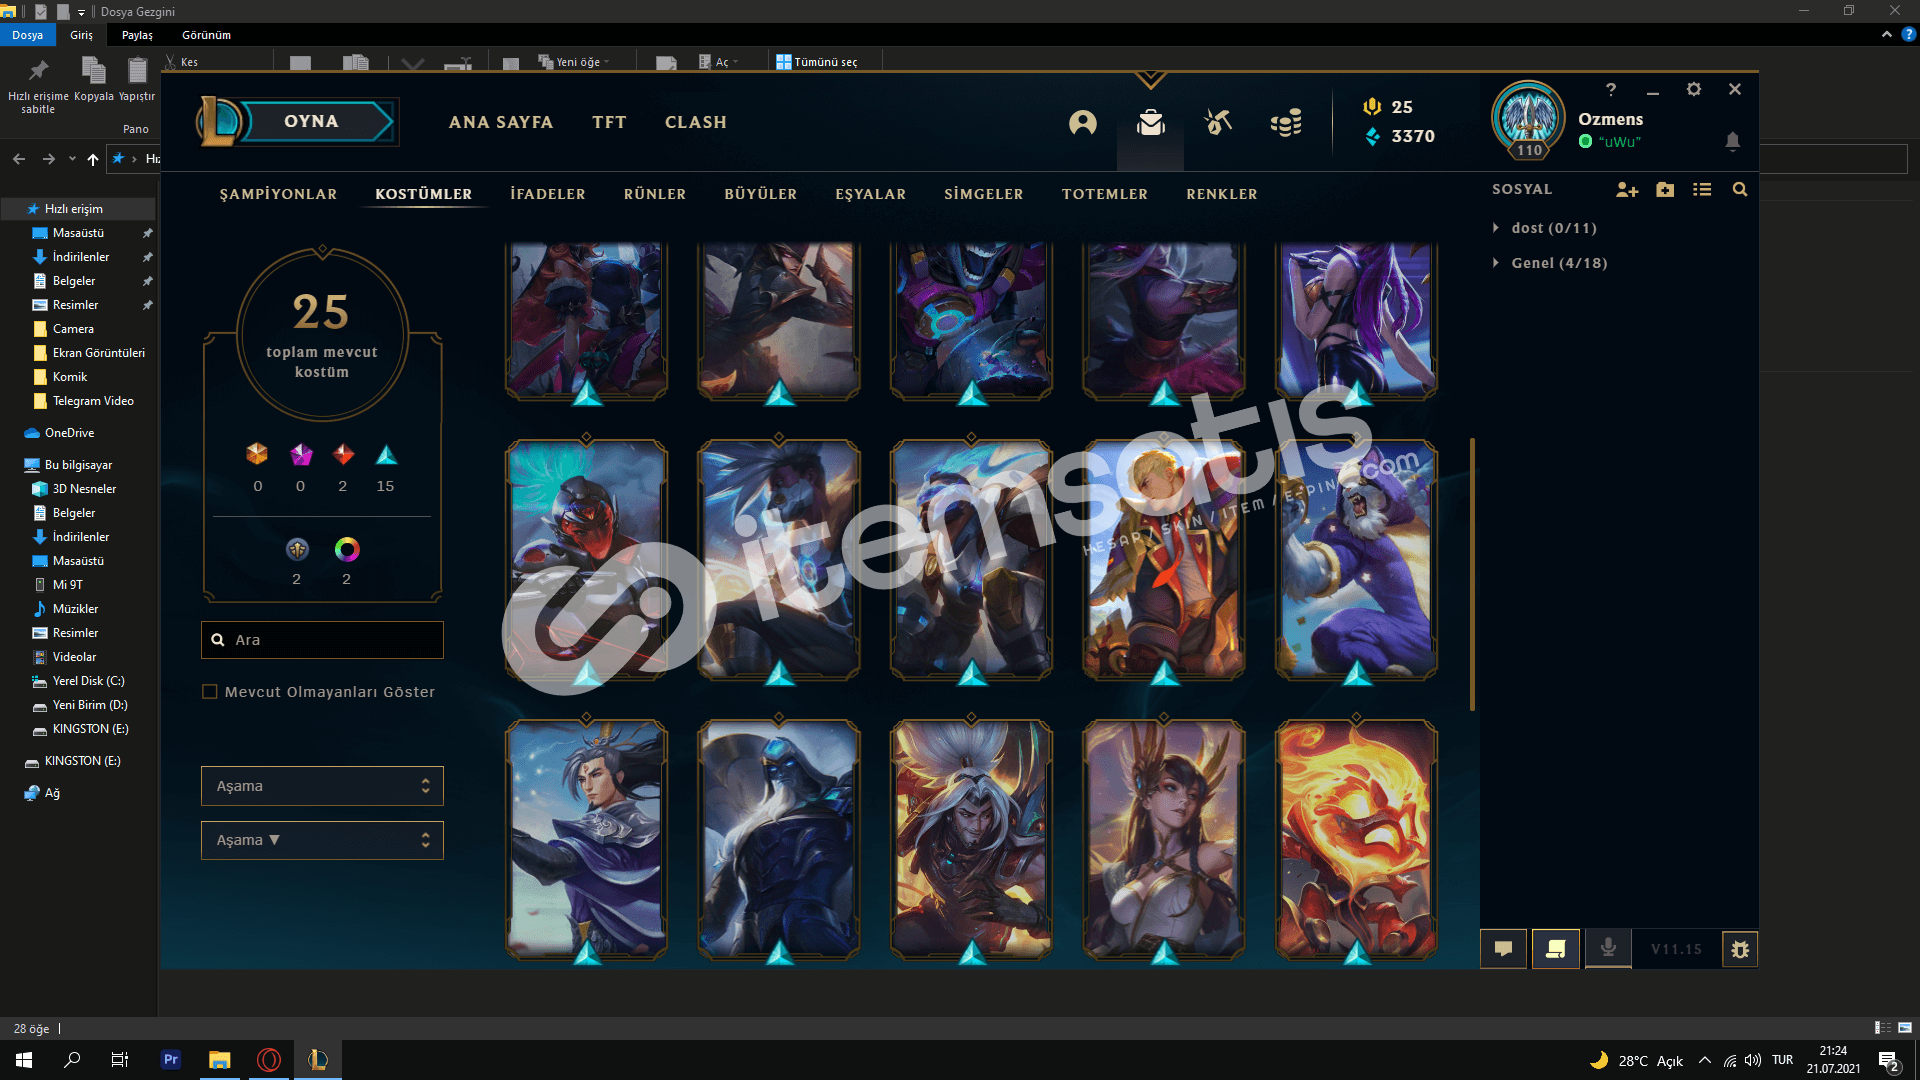Expand the Aç dropdown in File Explorer
The width and height of the screenshot is (1920, 1080).
pos(735,62)
